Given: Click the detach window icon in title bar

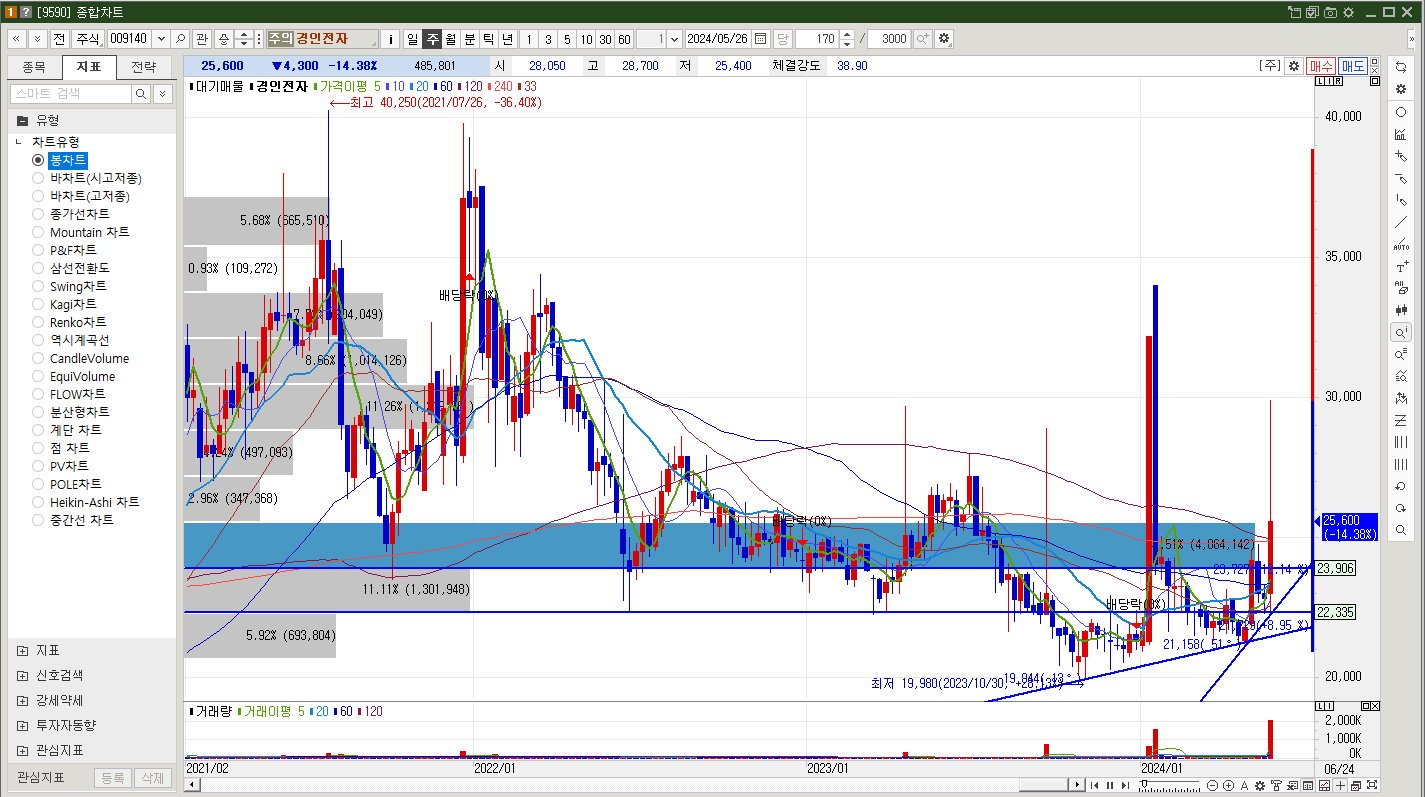Looking at the screenshot, I should [x=1295, y=12].
